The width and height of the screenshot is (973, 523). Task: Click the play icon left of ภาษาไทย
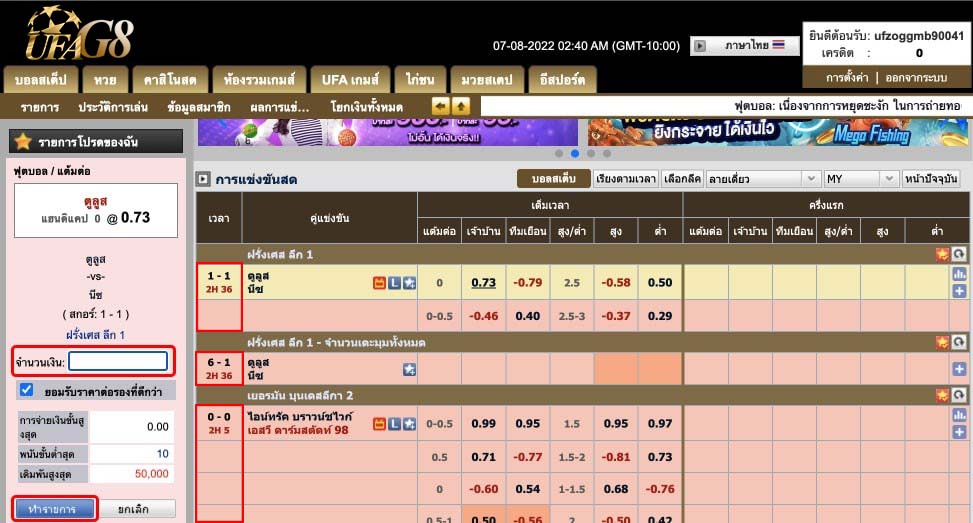[700, 45]
